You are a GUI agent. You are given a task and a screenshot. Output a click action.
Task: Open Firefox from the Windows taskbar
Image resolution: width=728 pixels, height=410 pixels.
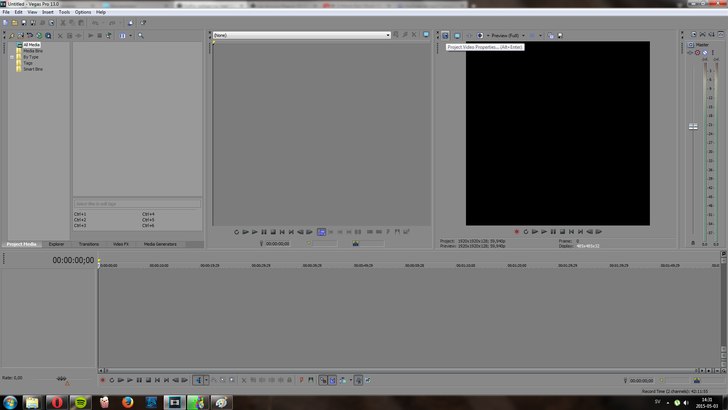[127, 401]
